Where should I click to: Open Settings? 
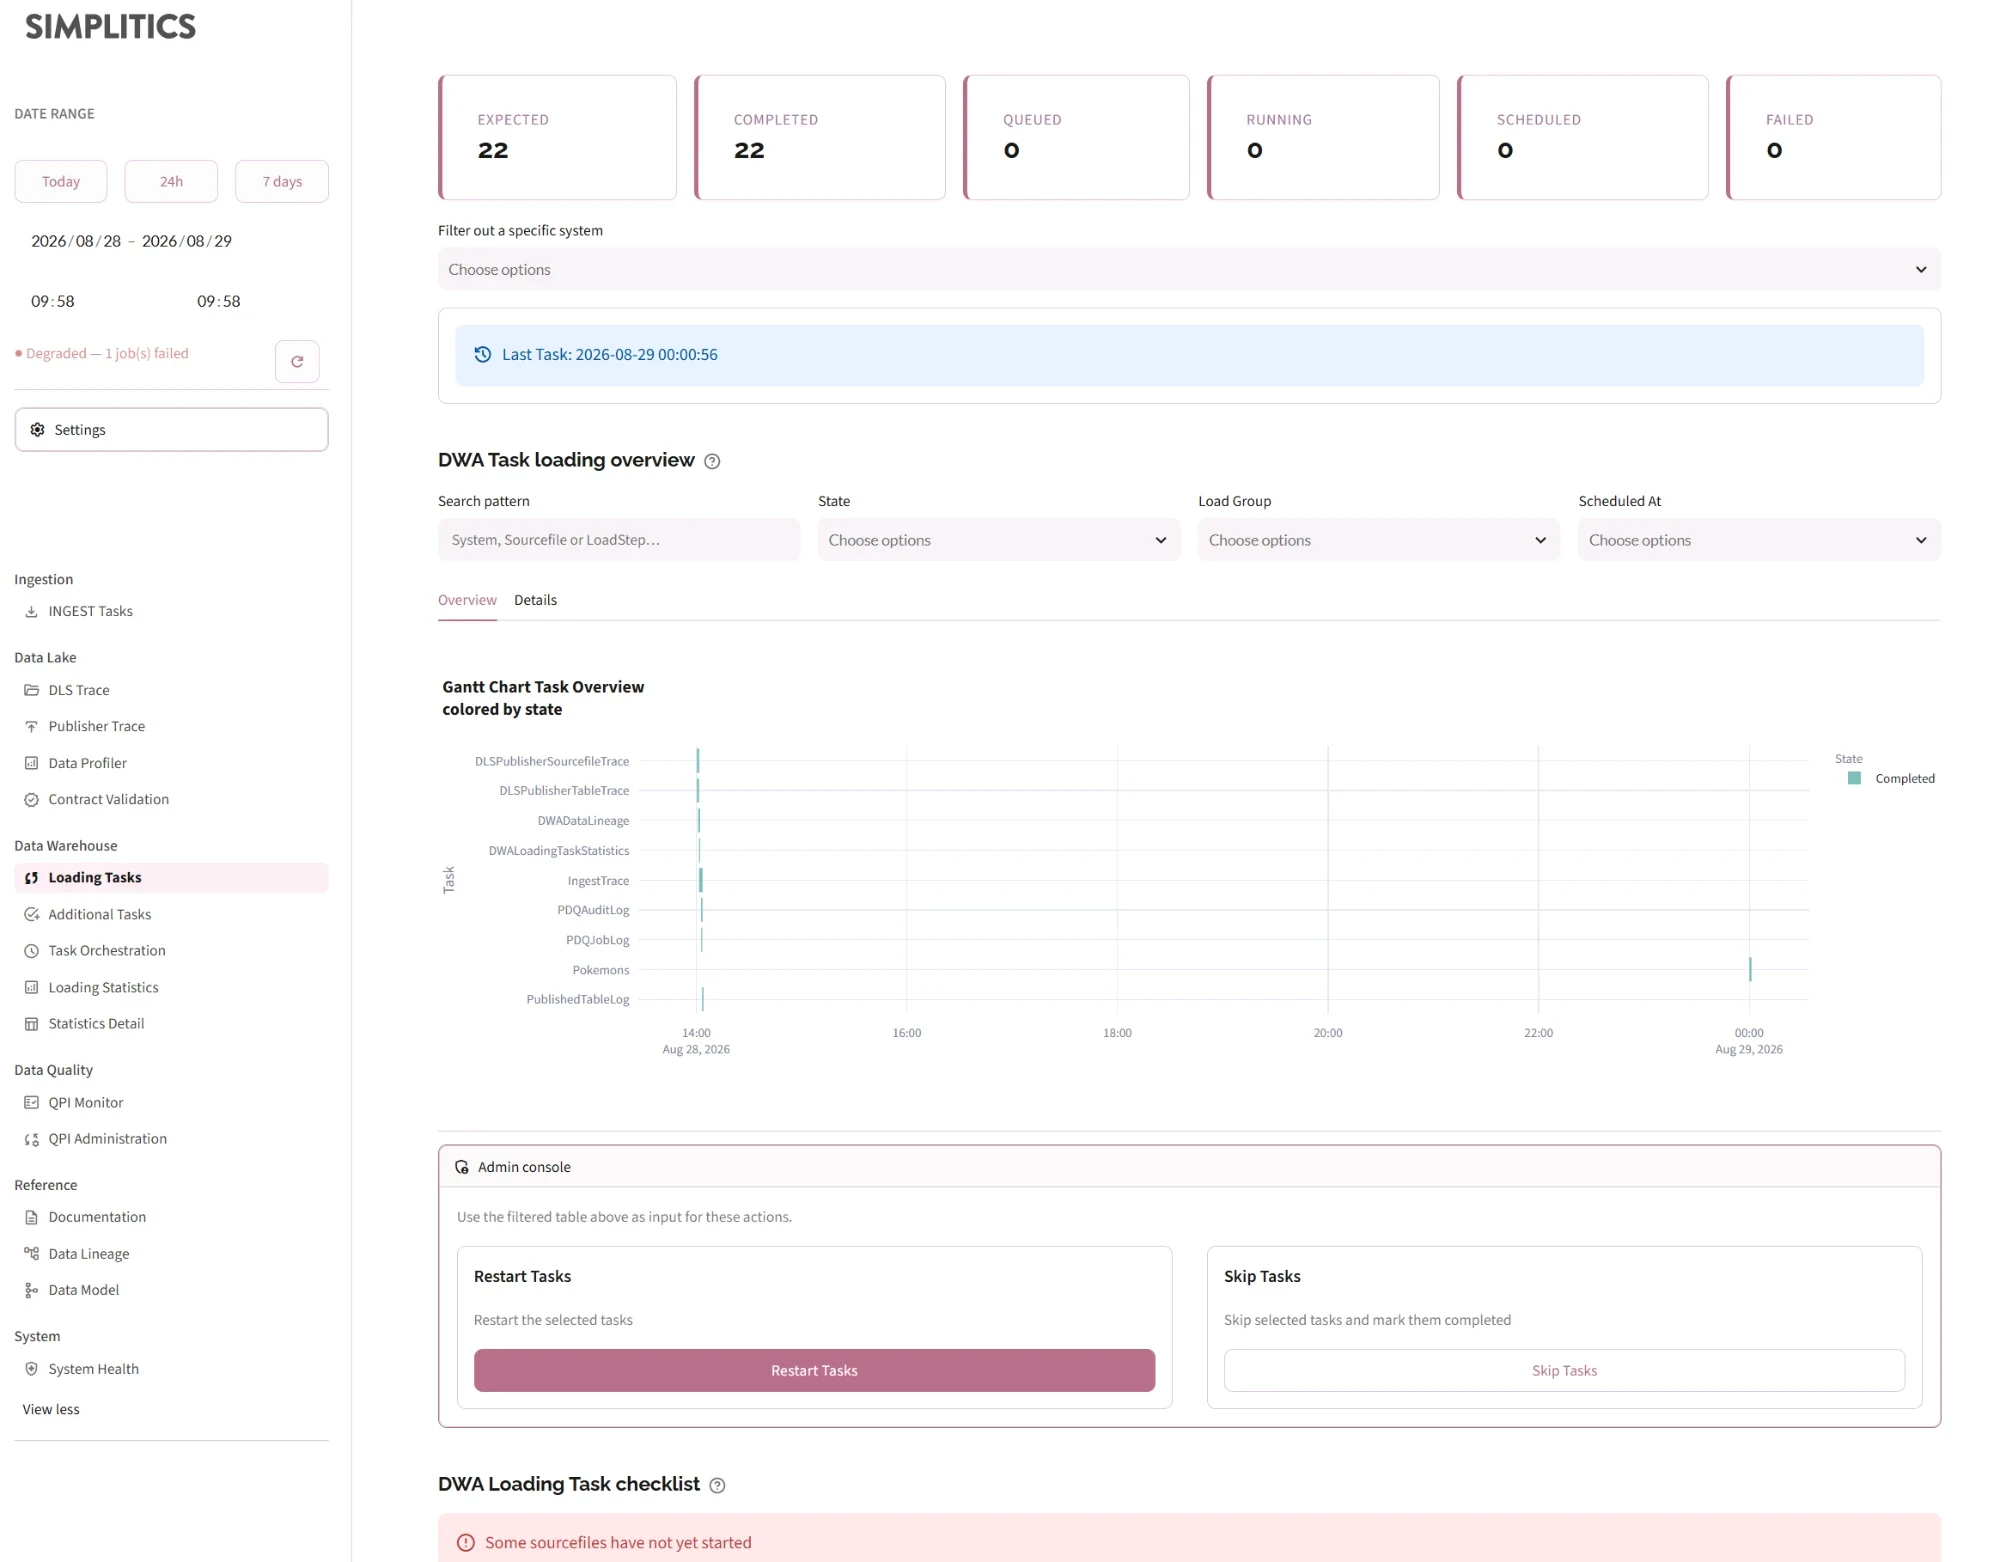[171, 430]
